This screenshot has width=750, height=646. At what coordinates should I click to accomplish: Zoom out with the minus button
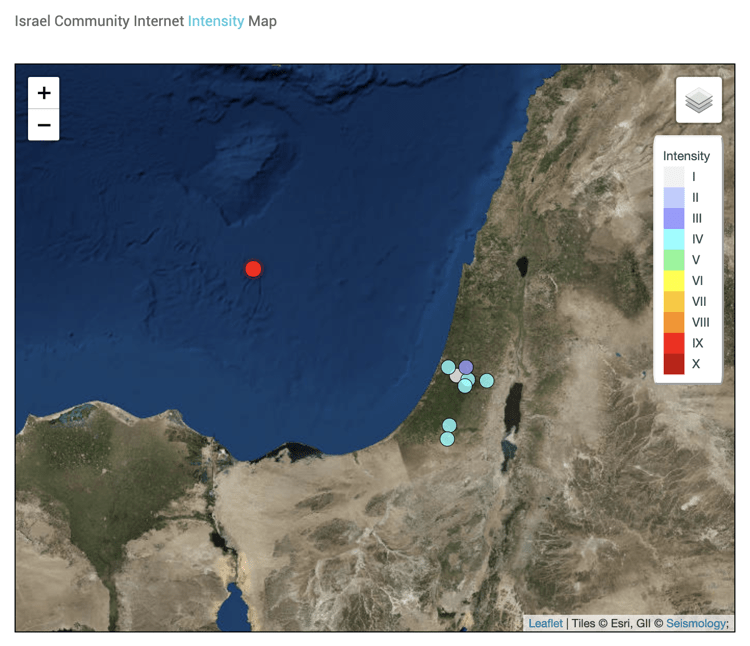coord(44,125)
